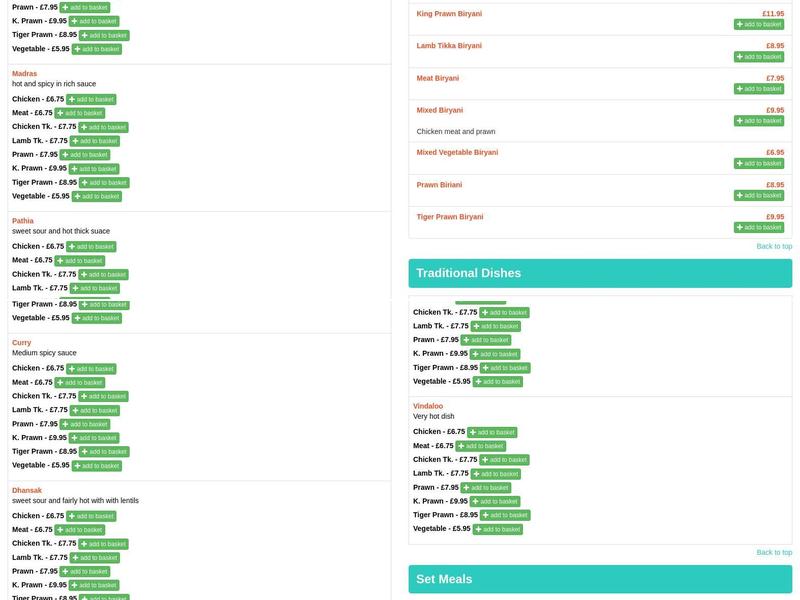Add Dhansak Lamb Tk. to basket
This screenshot has height=600, width=800.
94,558
